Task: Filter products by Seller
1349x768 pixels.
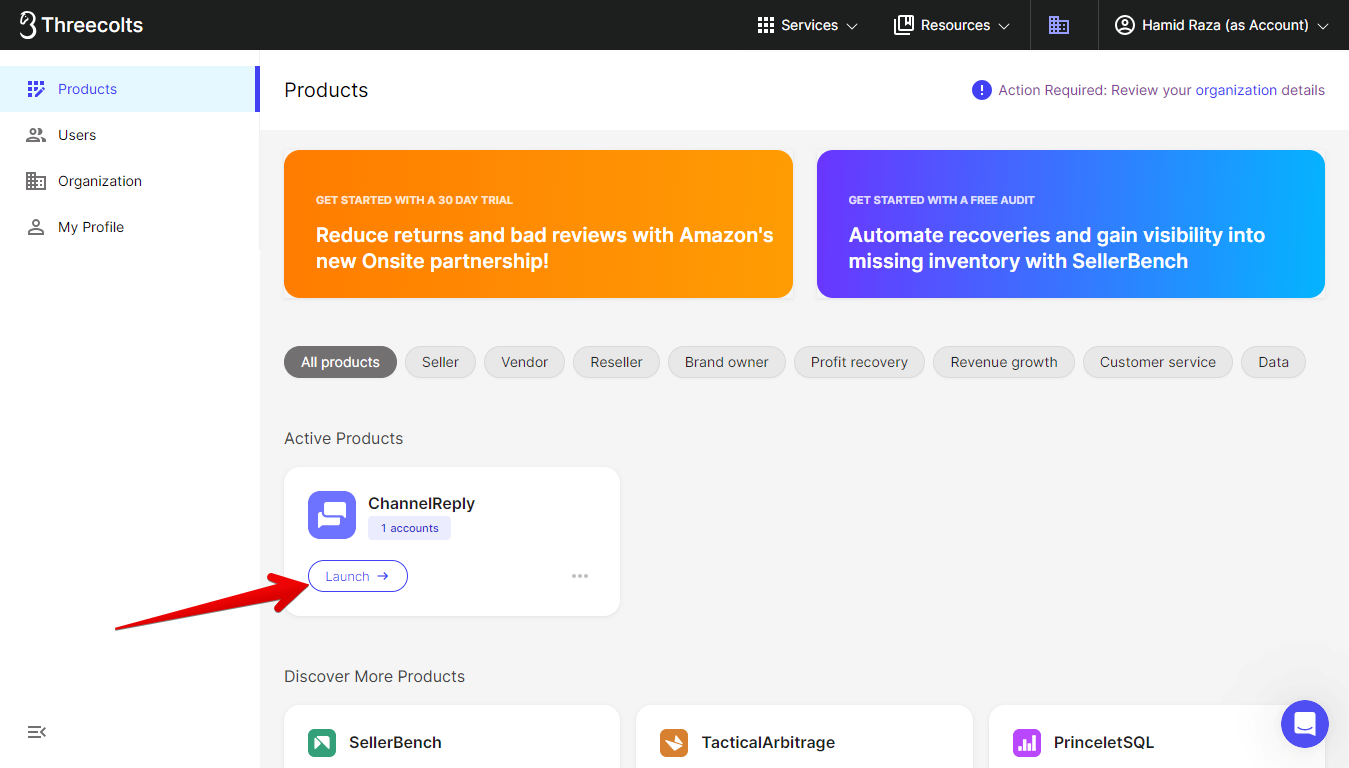Action: click(x=440, y=362)
